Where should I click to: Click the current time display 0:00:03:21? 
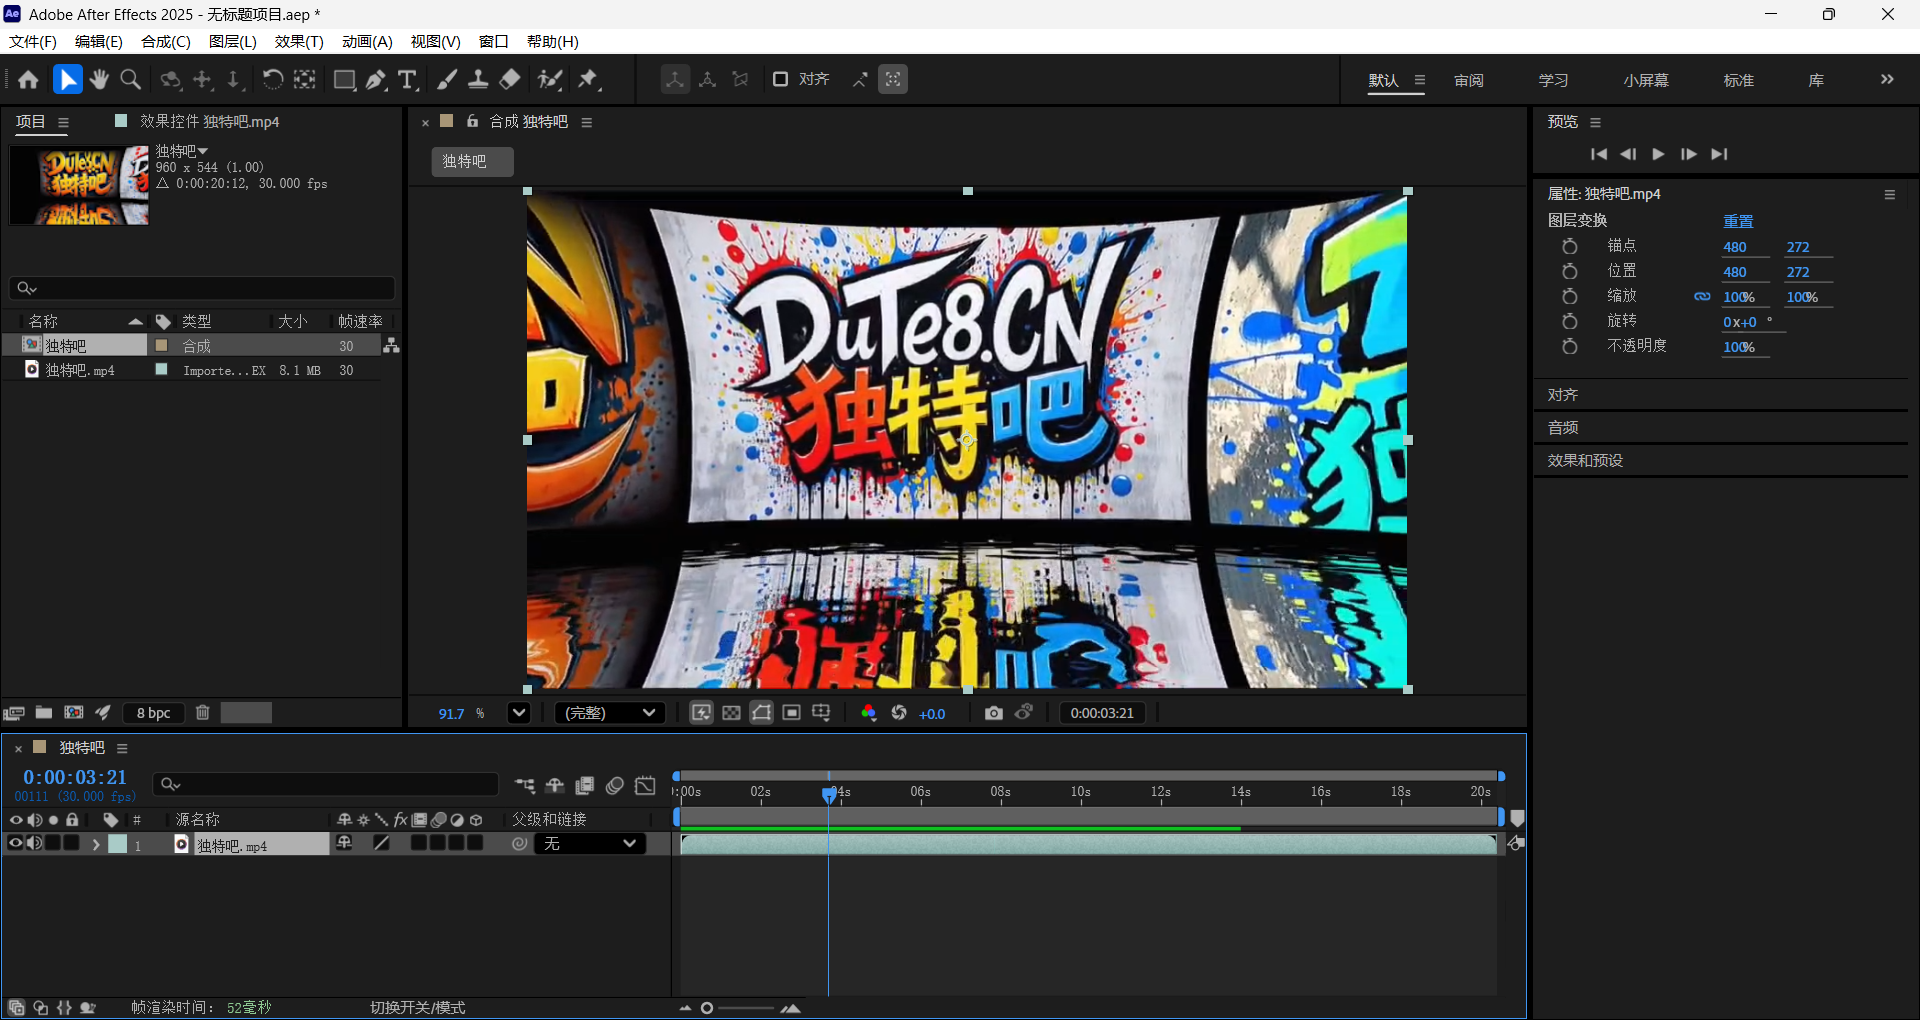[x=73, y=777]
